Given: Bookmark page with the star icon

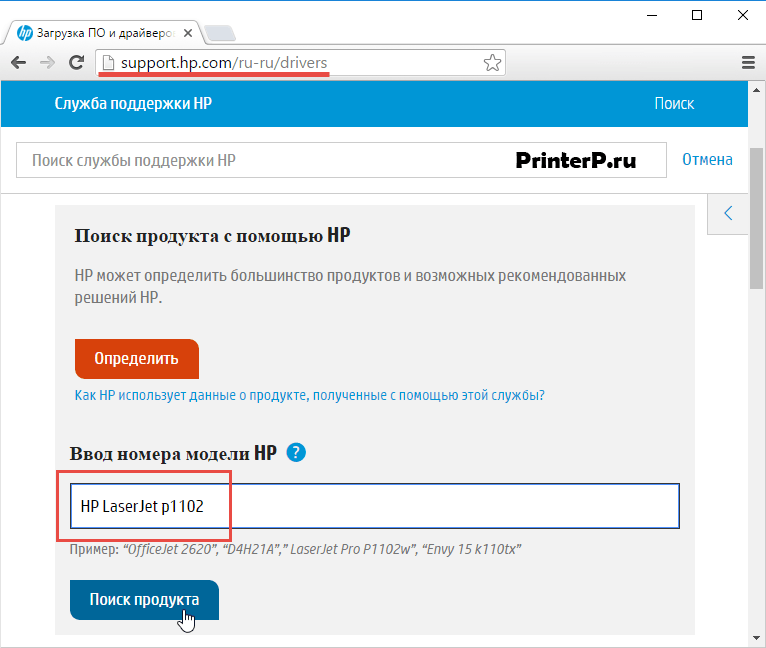Looking at the screenshot, I should tap(492, 63).
